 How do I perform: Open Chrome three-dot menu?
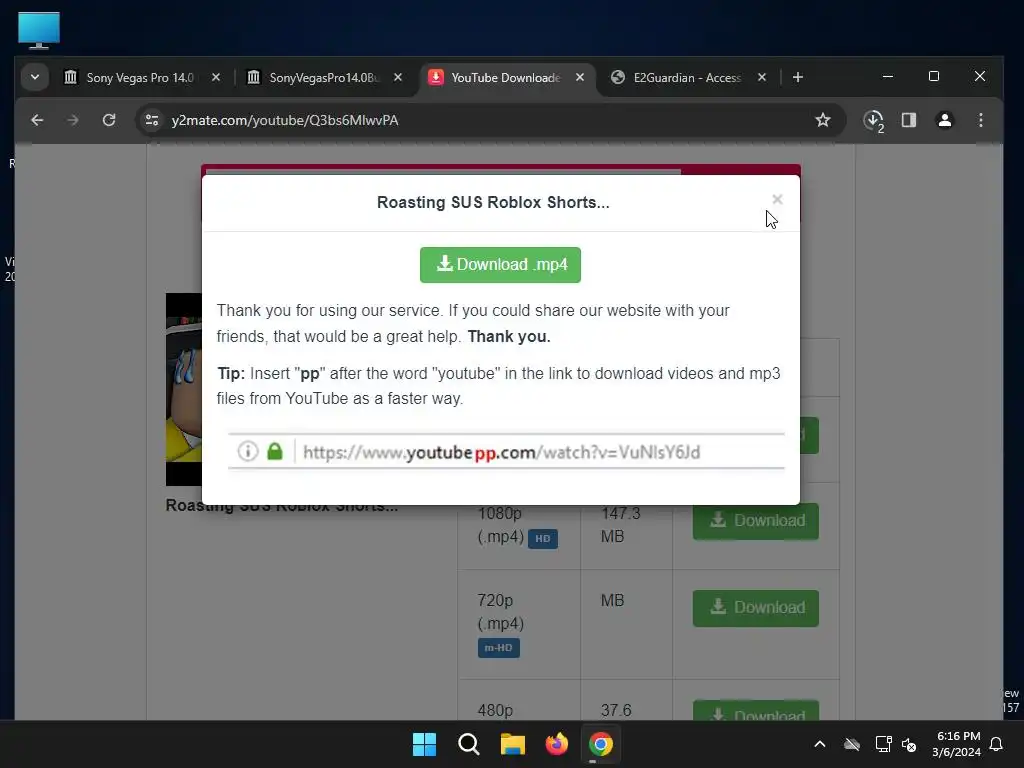click(x=980, y=120)
